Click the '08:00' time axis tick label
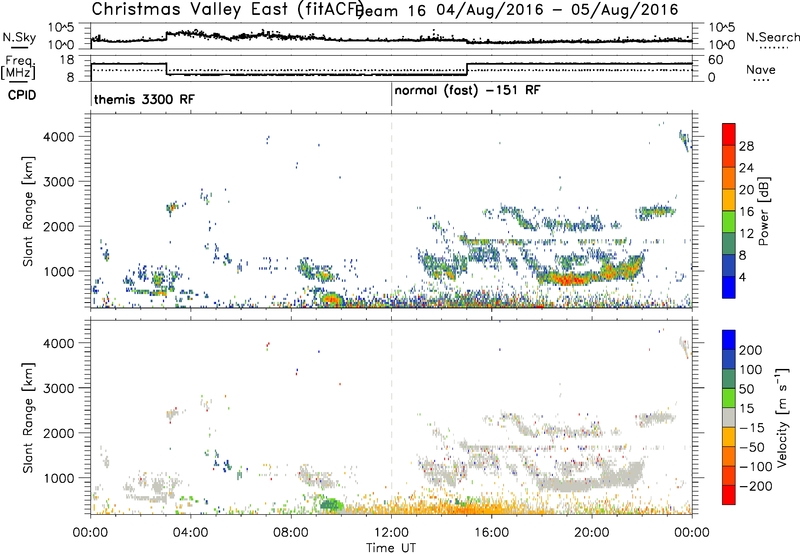Viewport: 800px width, 554px height. coord(291,532)
